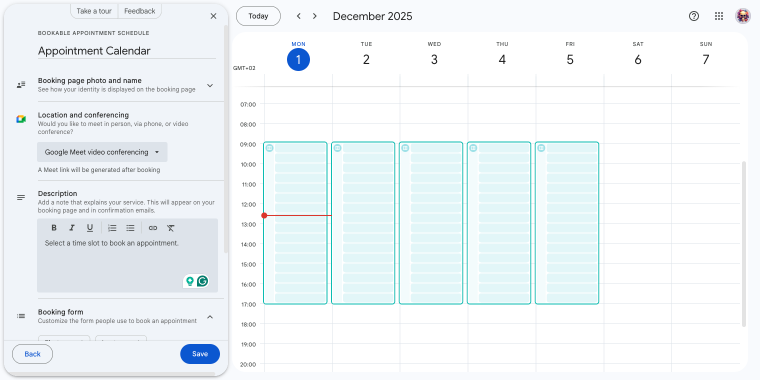Click into the description text area
Image resolution: width=760 pixels, height=380 pixels.
[x=127, y=255]
